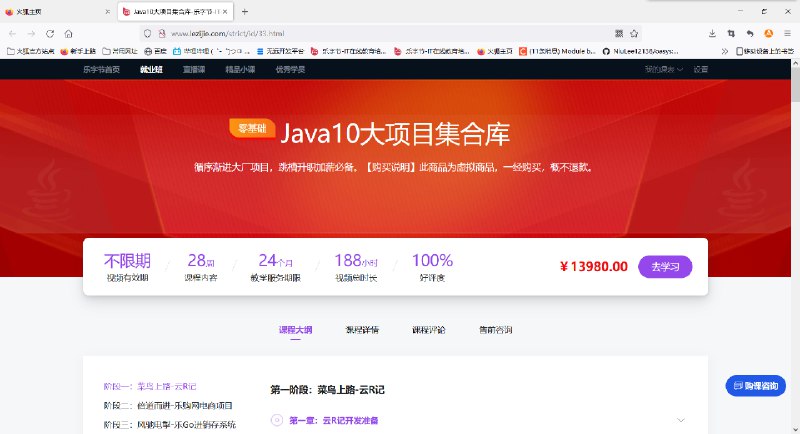
Task: Switch to the 课程评论 tab
Action: [x=429, y=330]
